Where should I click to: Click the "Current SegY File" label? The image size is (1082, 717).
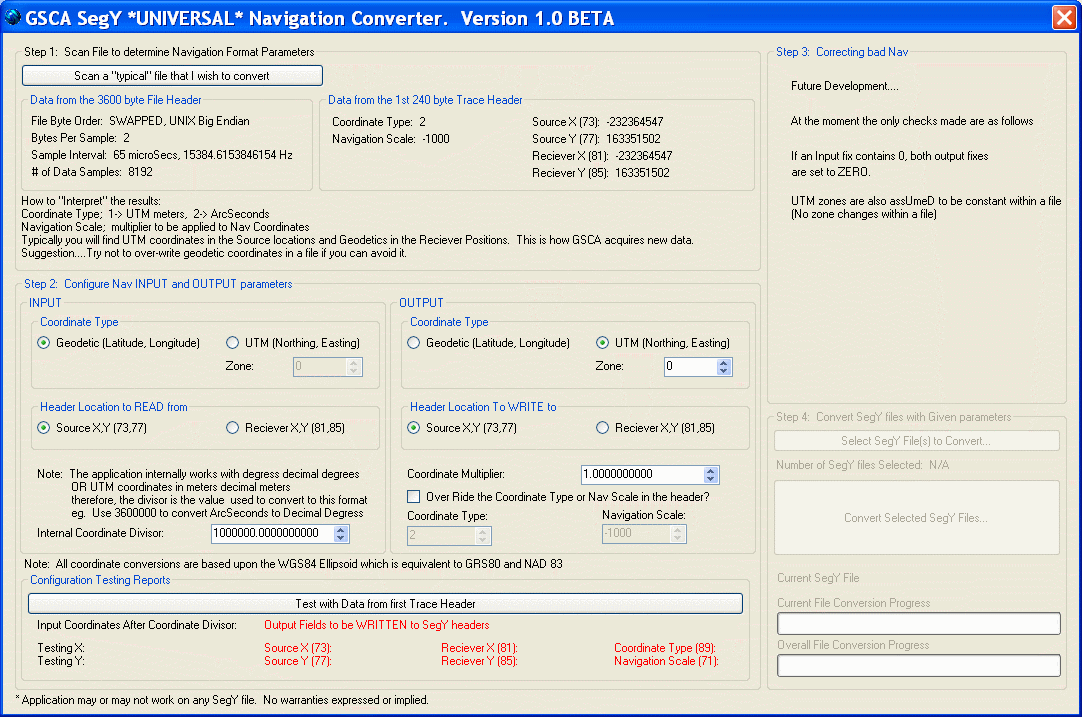click(818, 578)
